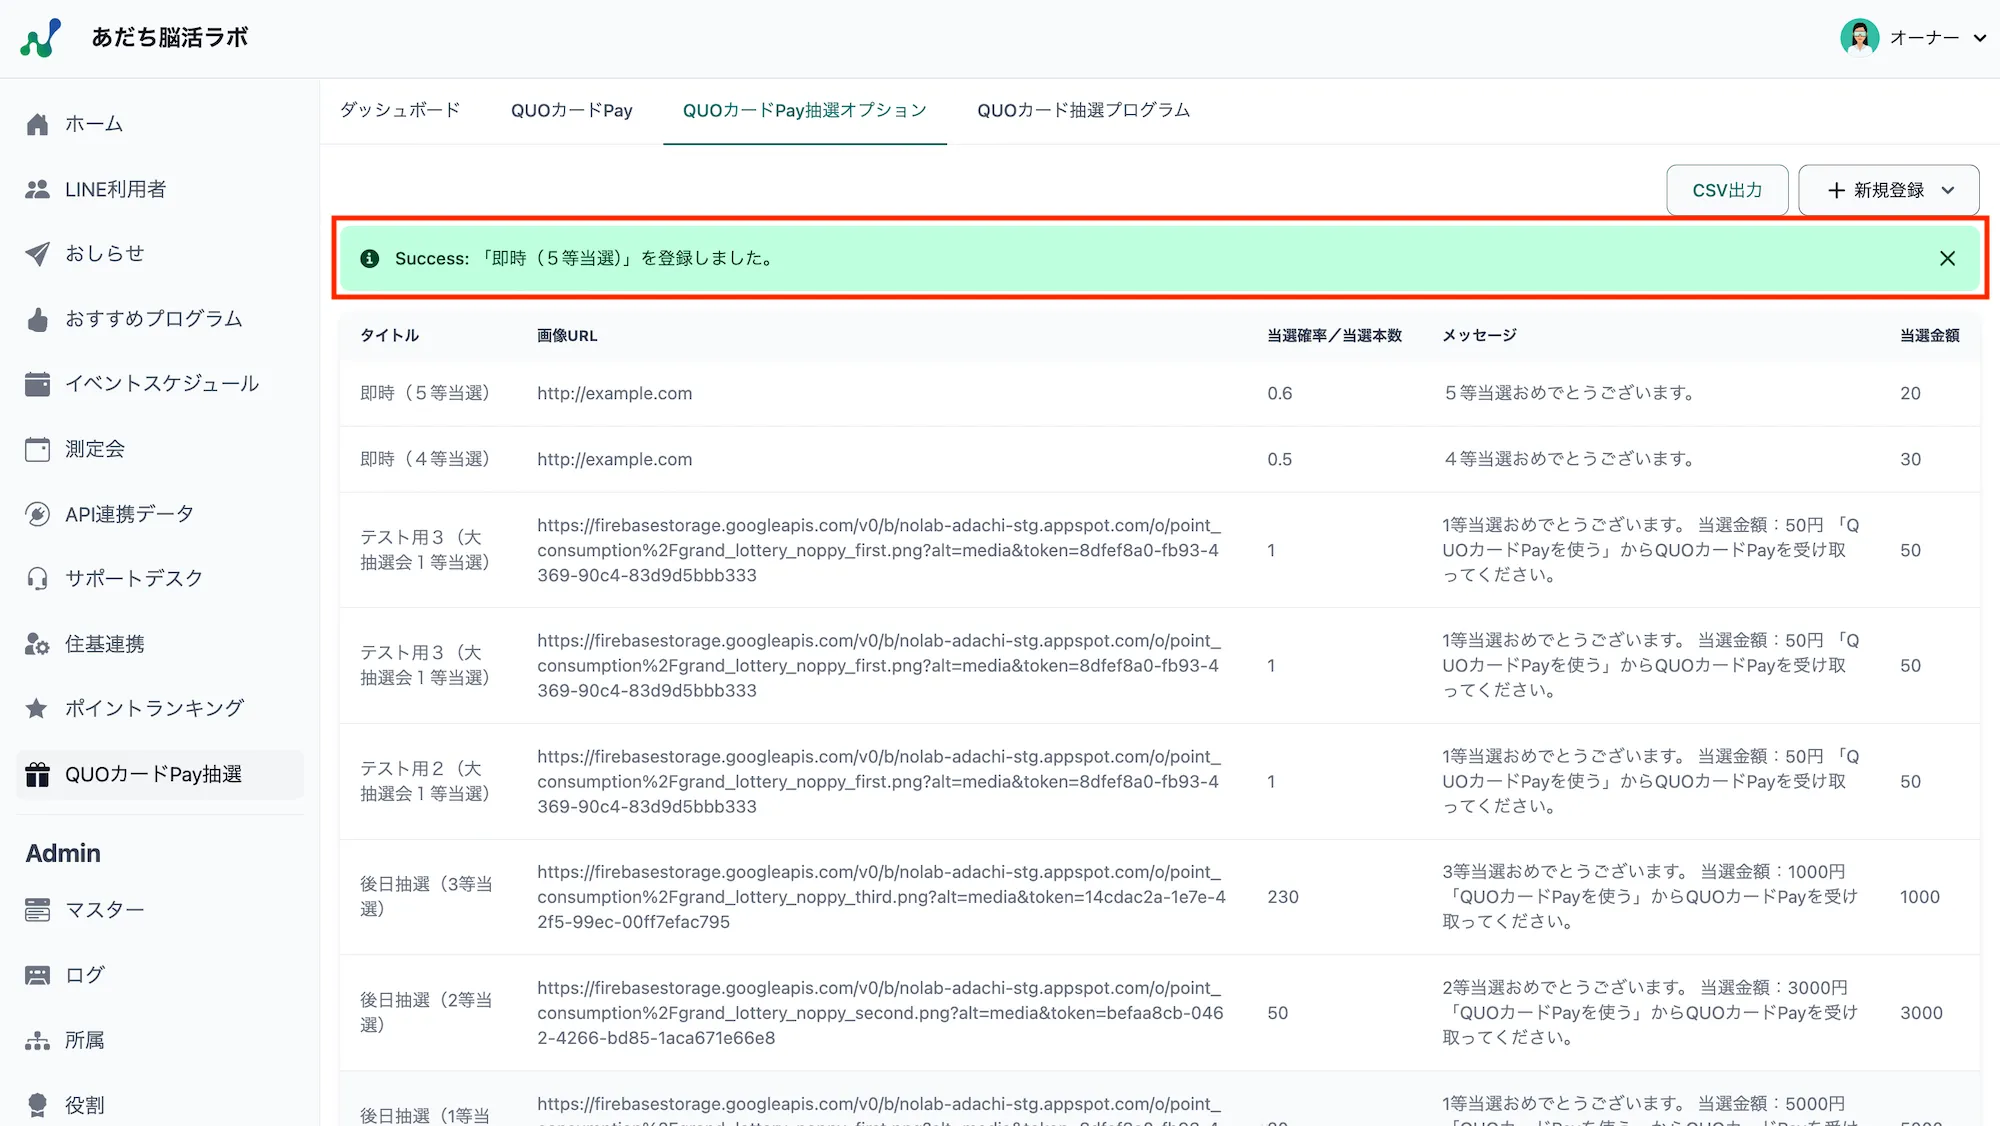The image size is (2000, 1126).
Task: Select the QUOカードPay抽選 gift icon
Action: click(37, 774)
